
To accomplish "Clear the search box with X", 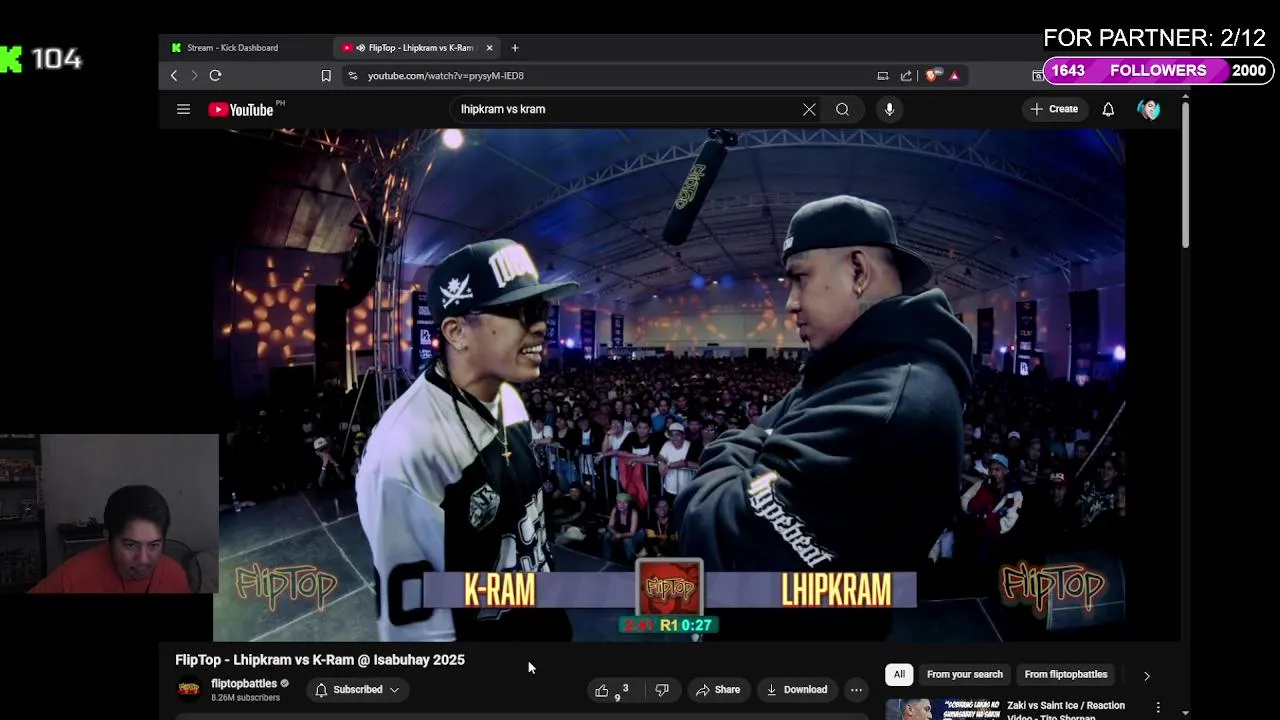I will (x=809, y=109).
